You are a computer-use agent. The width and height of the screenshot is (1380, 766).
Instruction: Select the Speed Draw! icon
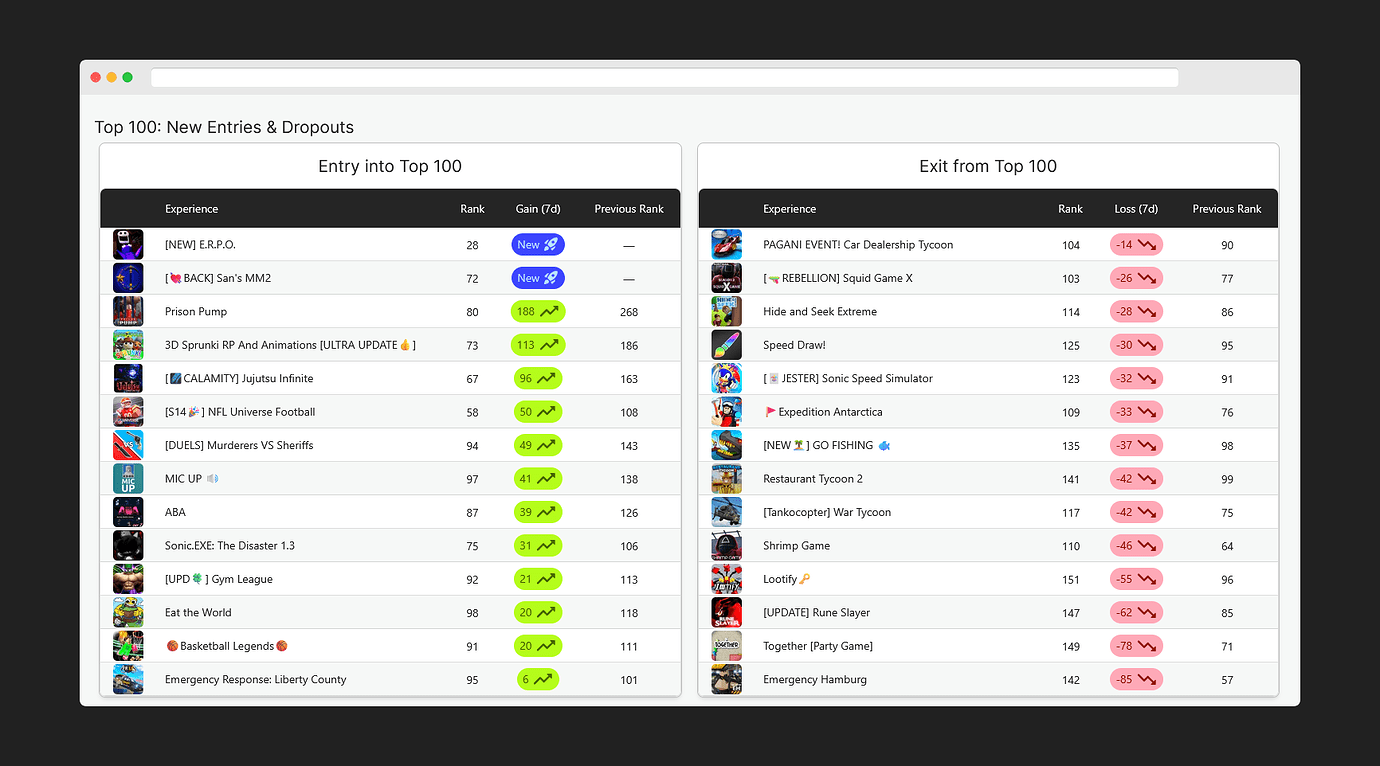tap(726, 344)
